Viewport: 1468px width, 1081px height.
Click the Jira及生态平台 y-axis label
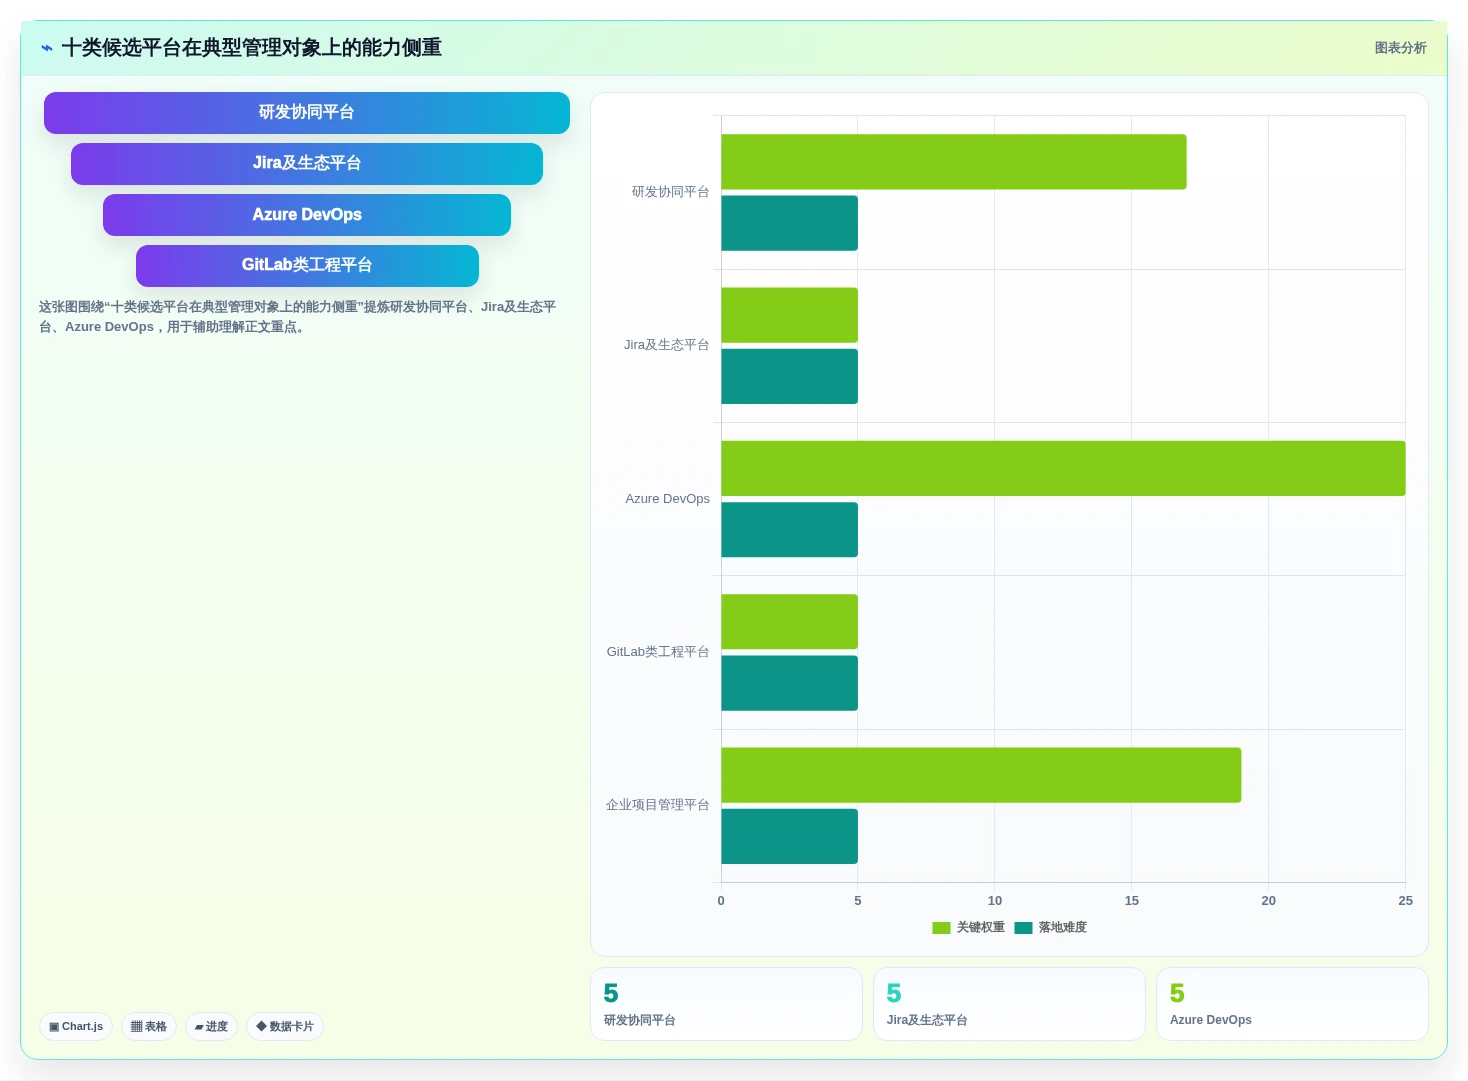[x=667, y=345]
